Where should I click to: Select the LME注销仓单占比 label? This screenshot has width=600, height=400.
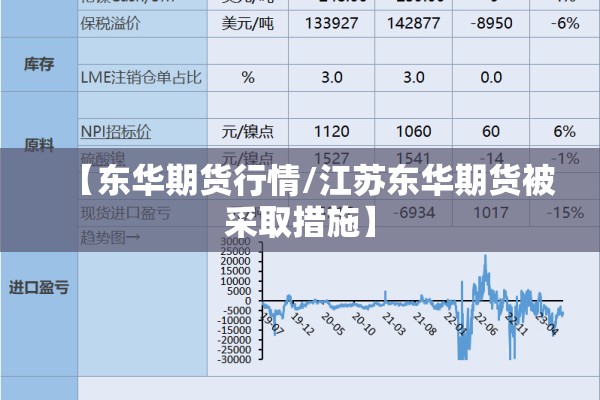point(141,78)
